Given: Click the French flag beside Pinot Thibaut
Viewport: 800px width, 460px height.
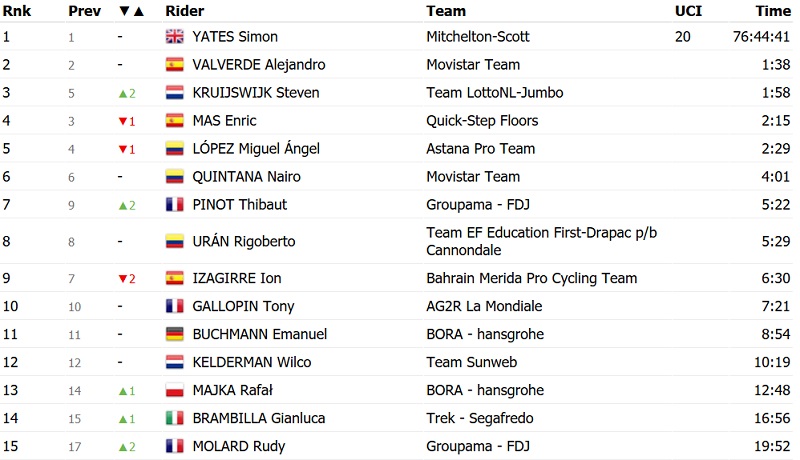Looking at the screenshot, I should pos(175,205).
